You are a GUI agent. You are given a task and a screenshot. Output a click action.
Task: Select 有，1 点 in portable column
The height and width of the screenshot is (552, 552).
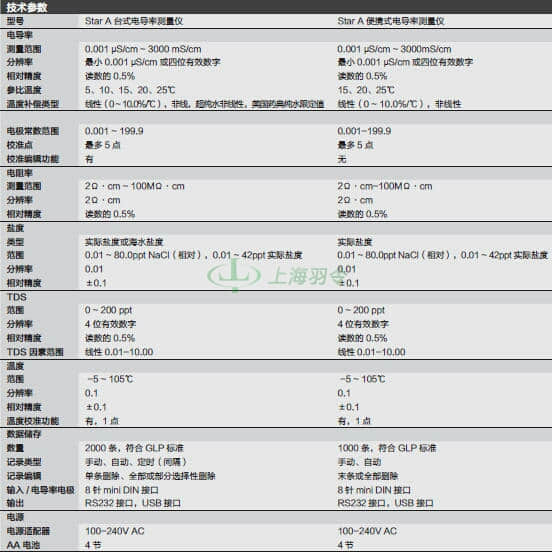coord(354,421)
